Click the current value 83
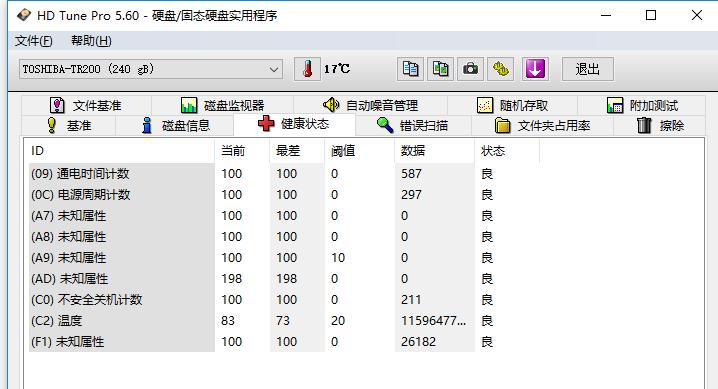 [x=228, y=321]
